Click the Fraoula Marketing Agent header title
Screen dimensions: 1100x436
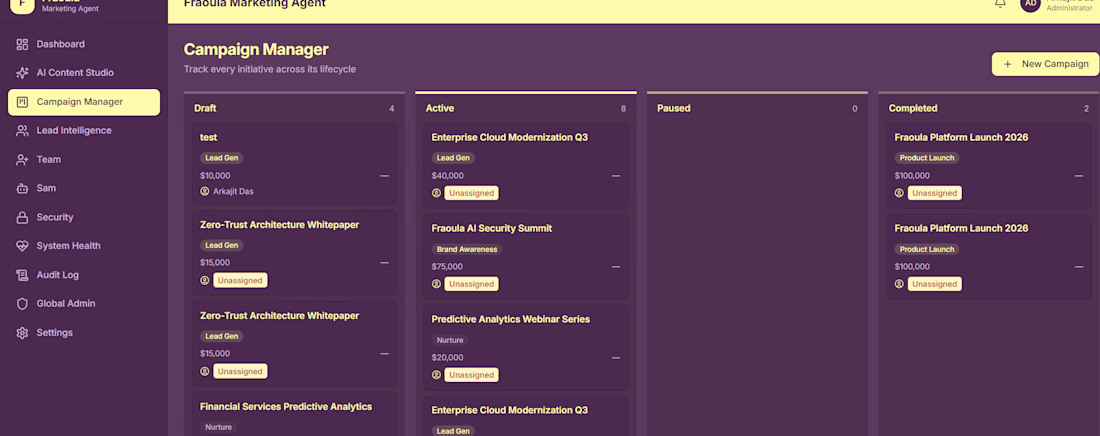click(255, 4)
